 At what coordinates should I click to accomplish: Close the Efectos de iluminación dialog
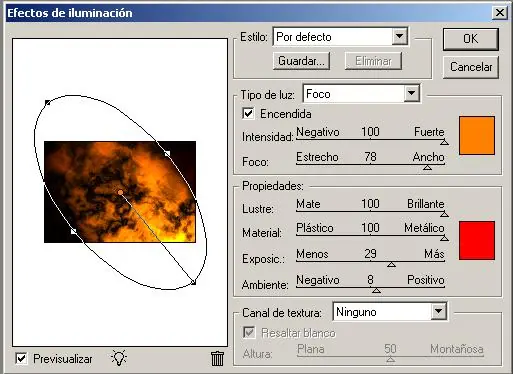tap(499, 13)
